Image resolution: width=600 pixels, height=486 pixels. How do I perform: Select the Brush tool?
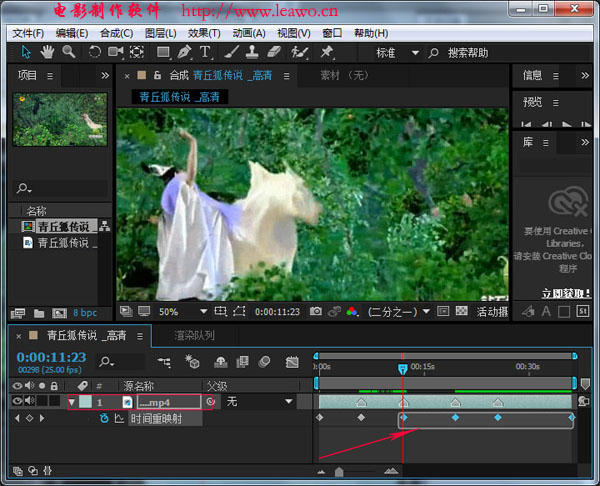[232, 52]
